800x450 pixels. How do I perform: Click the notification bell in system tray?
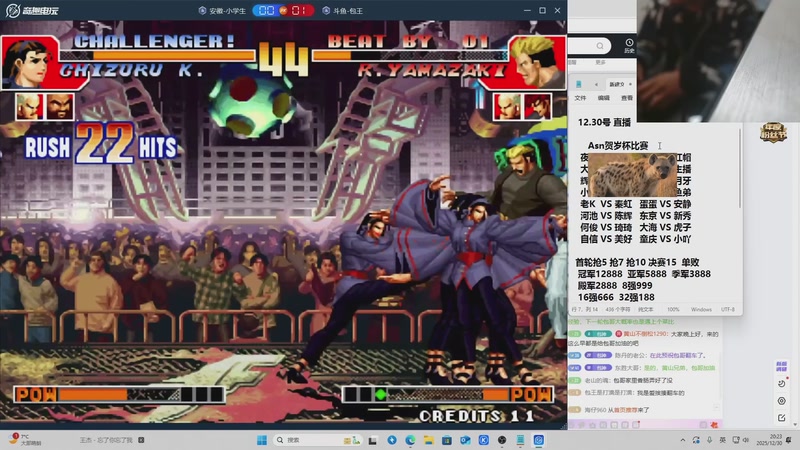789,440
